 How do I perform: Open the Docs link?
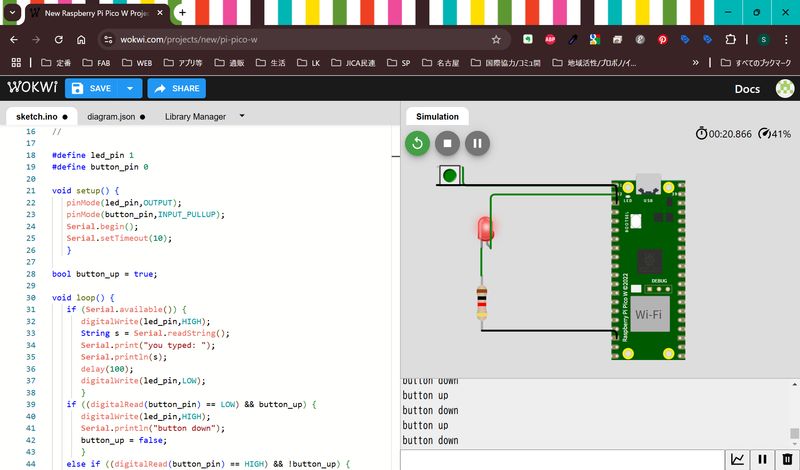(x=747, y=89)
